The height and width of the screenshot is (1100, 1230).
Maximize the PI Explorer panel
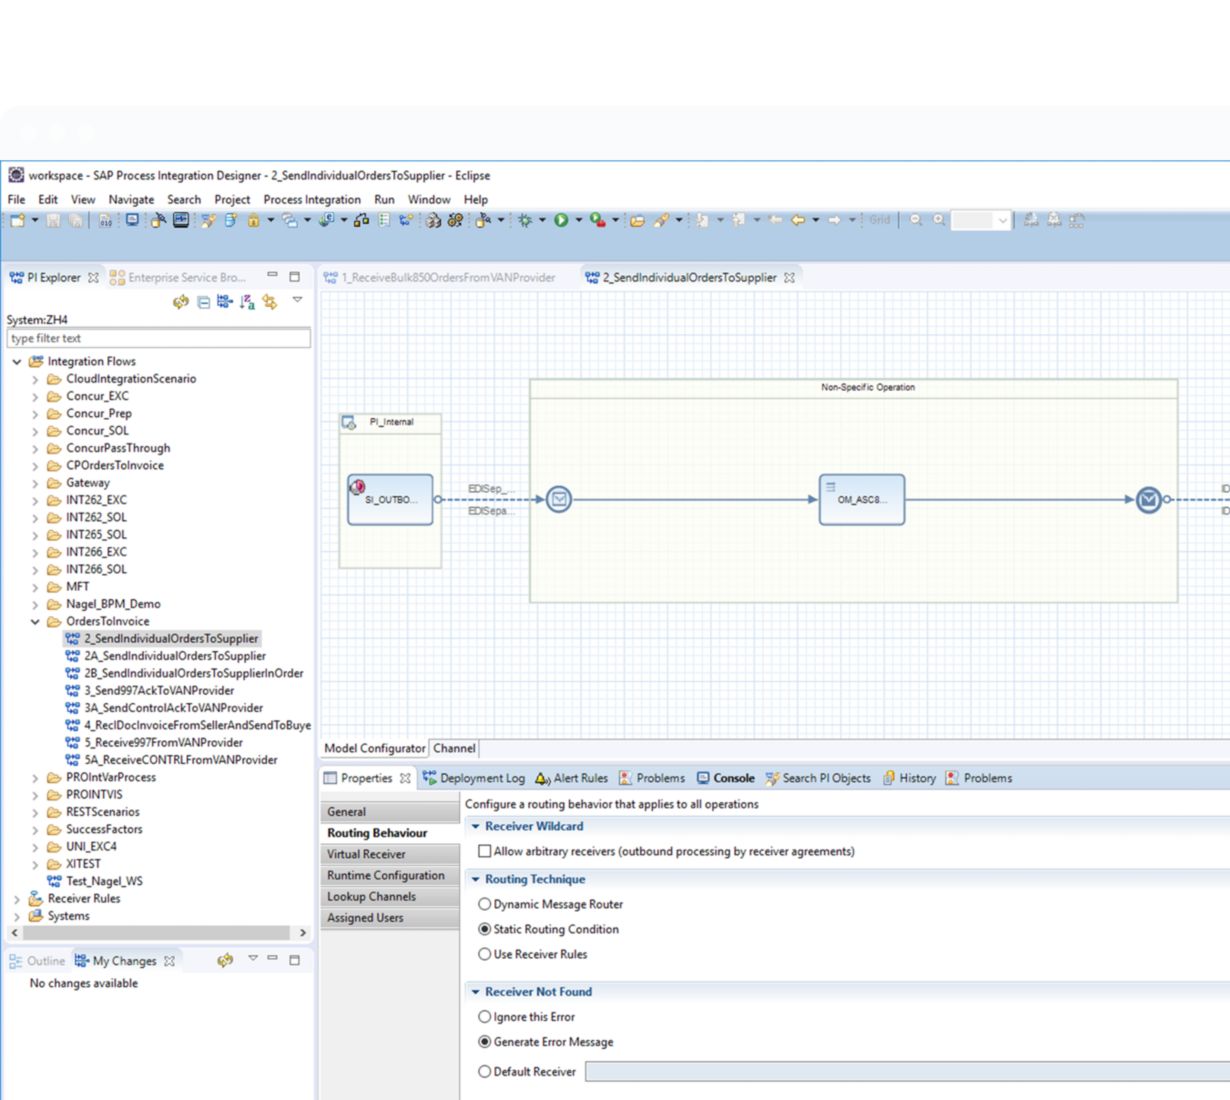click(x=294, y=277)
